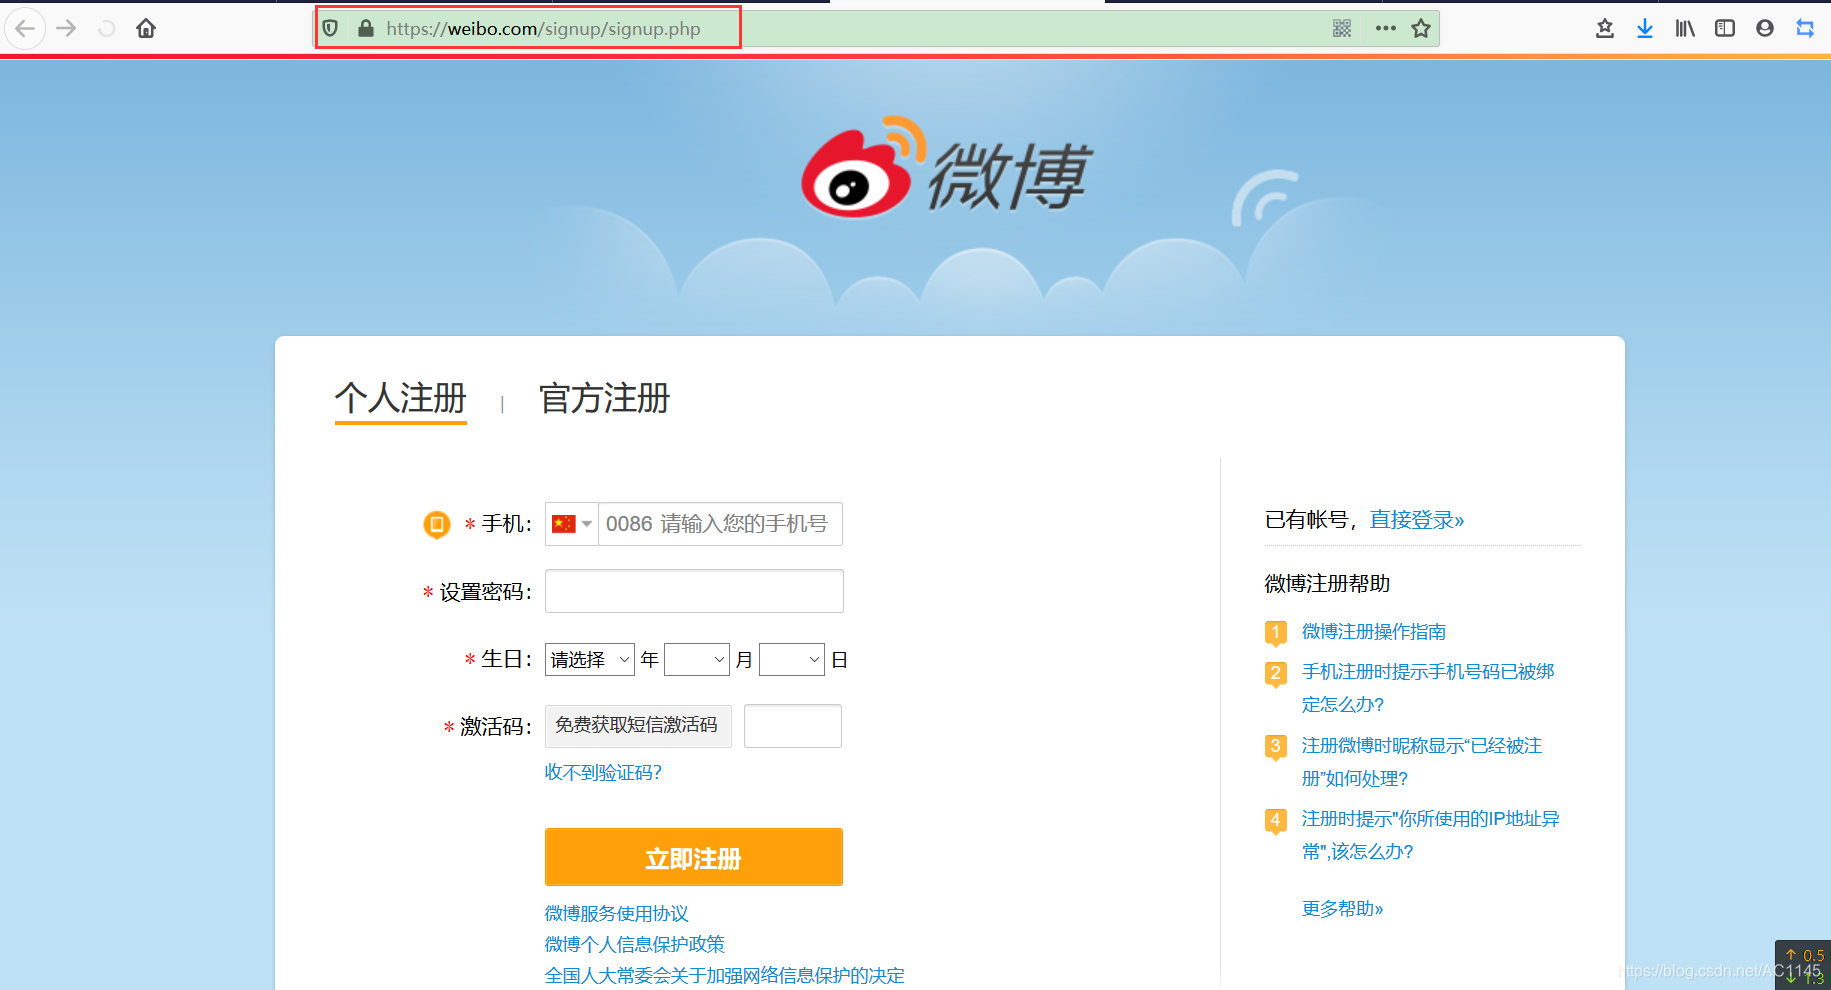The image size is (1831, 990).
Task: Click help item number 1 badge
Action: (1275, 633)
